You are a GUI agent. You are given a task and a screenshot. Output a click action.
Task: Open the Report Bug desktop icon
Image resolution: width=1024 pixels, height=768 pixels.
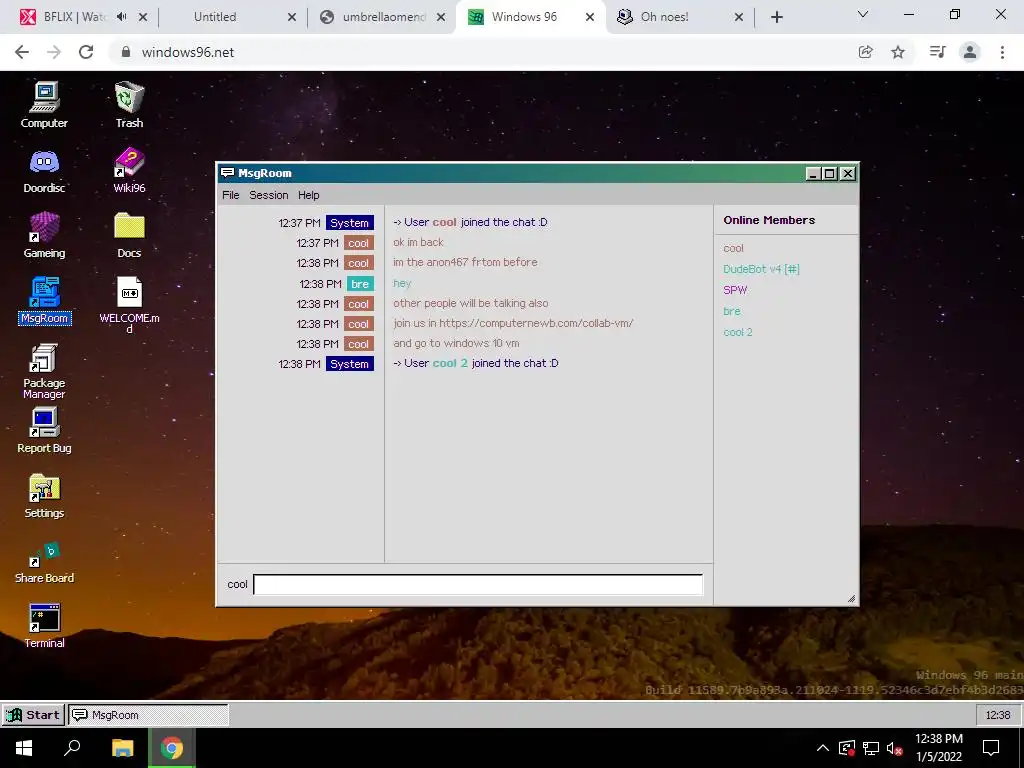click(44, 430)
